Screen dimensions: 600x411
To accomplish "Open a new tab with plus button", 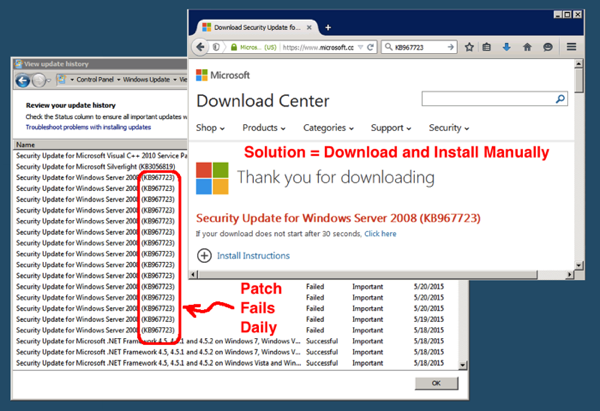I will pos(328,28).
